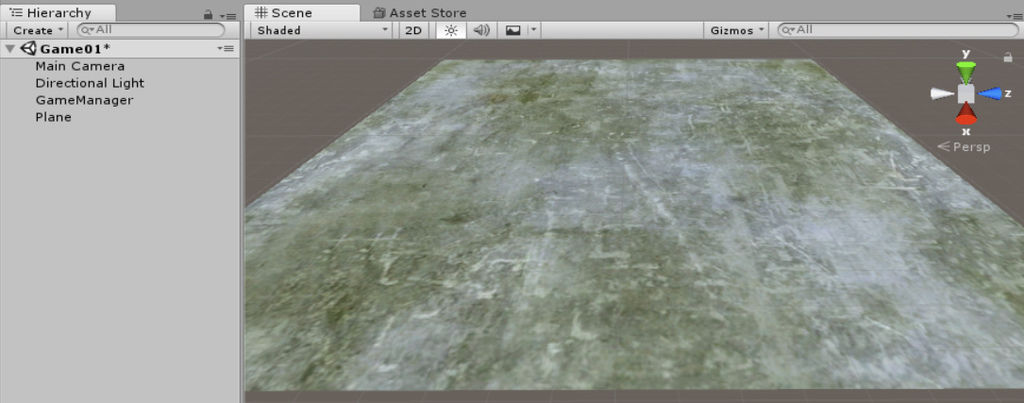
Task: Toggle Persp projection label
Action: pos(964,147)
